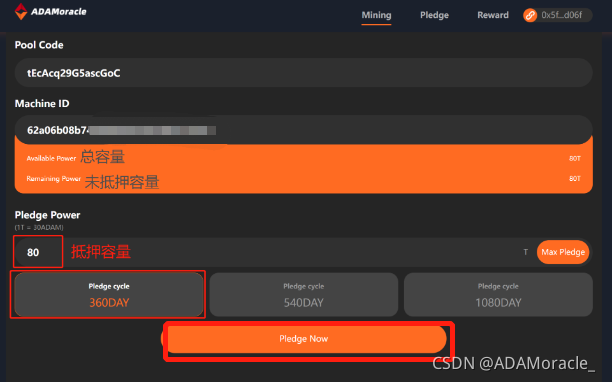Click the ADAMoracle logo icon
Image resolution: width=612 pixels, height=382 pixels.
(21, 11)
